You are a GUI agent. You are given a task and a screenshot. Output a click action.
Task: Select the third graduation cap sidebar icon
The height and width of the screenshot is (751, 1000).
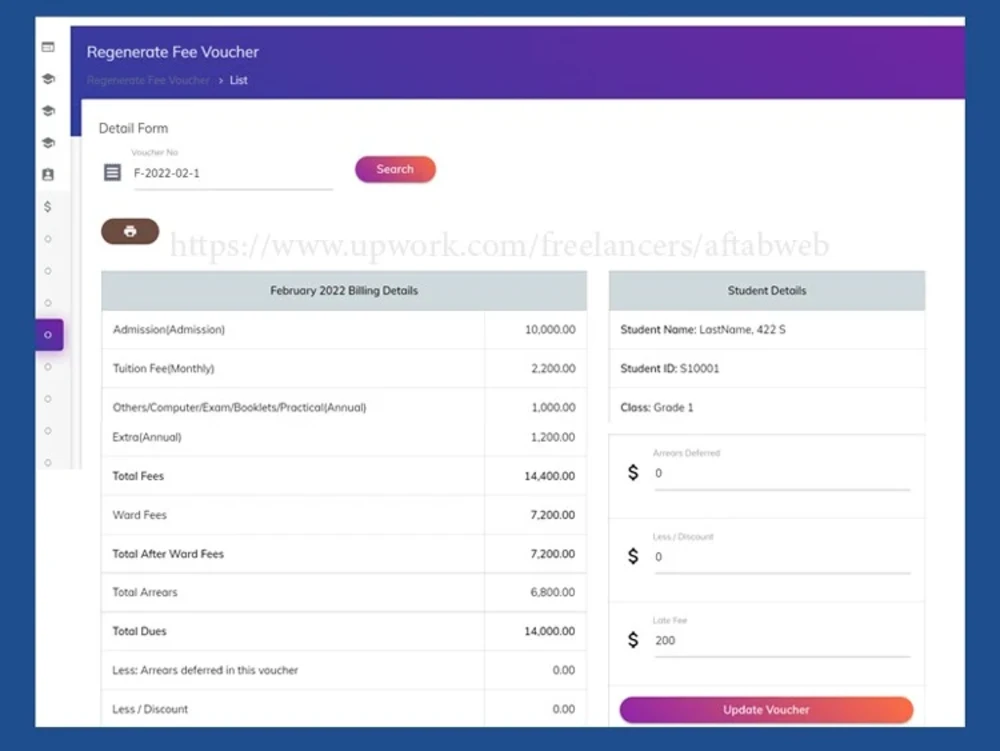pos(48,142)
